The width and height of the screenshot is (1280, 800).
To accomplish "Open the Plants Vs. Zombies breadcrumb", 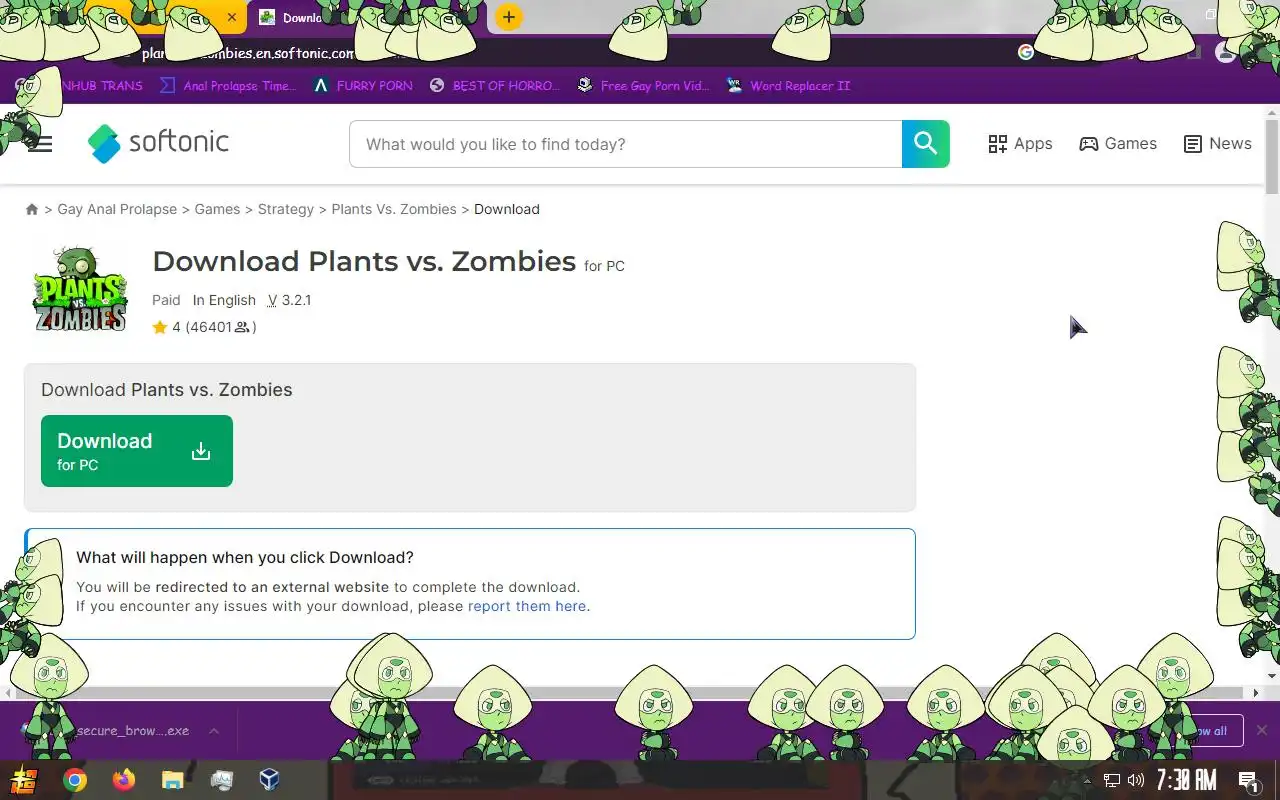I will click(394, 209).
